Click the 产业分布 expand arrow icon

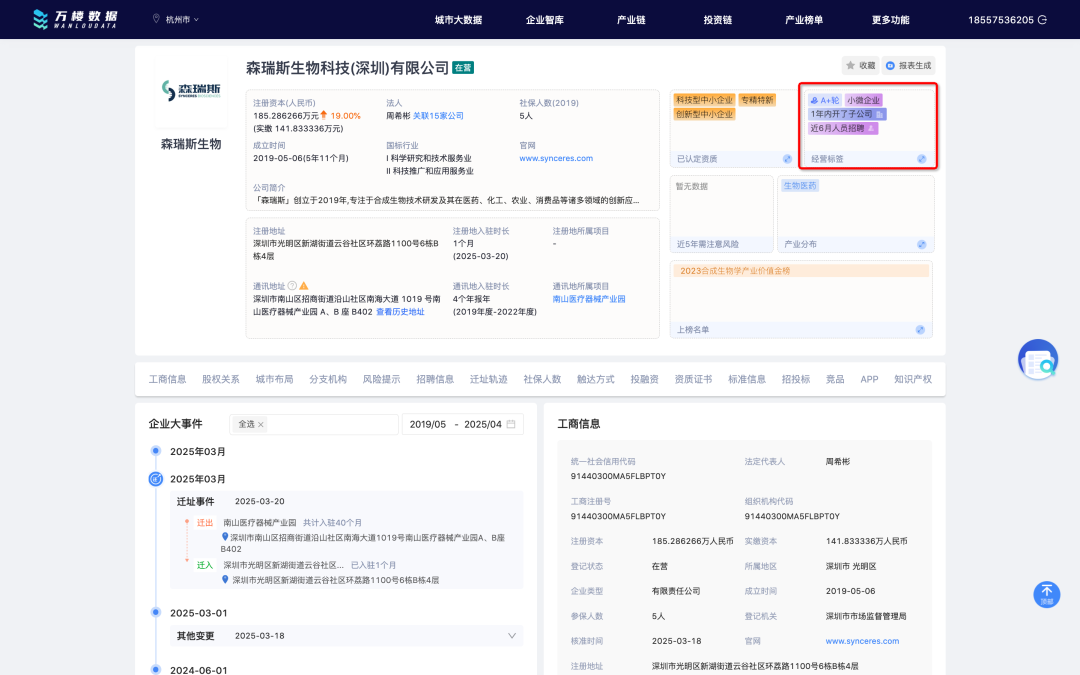coord(922,243)
